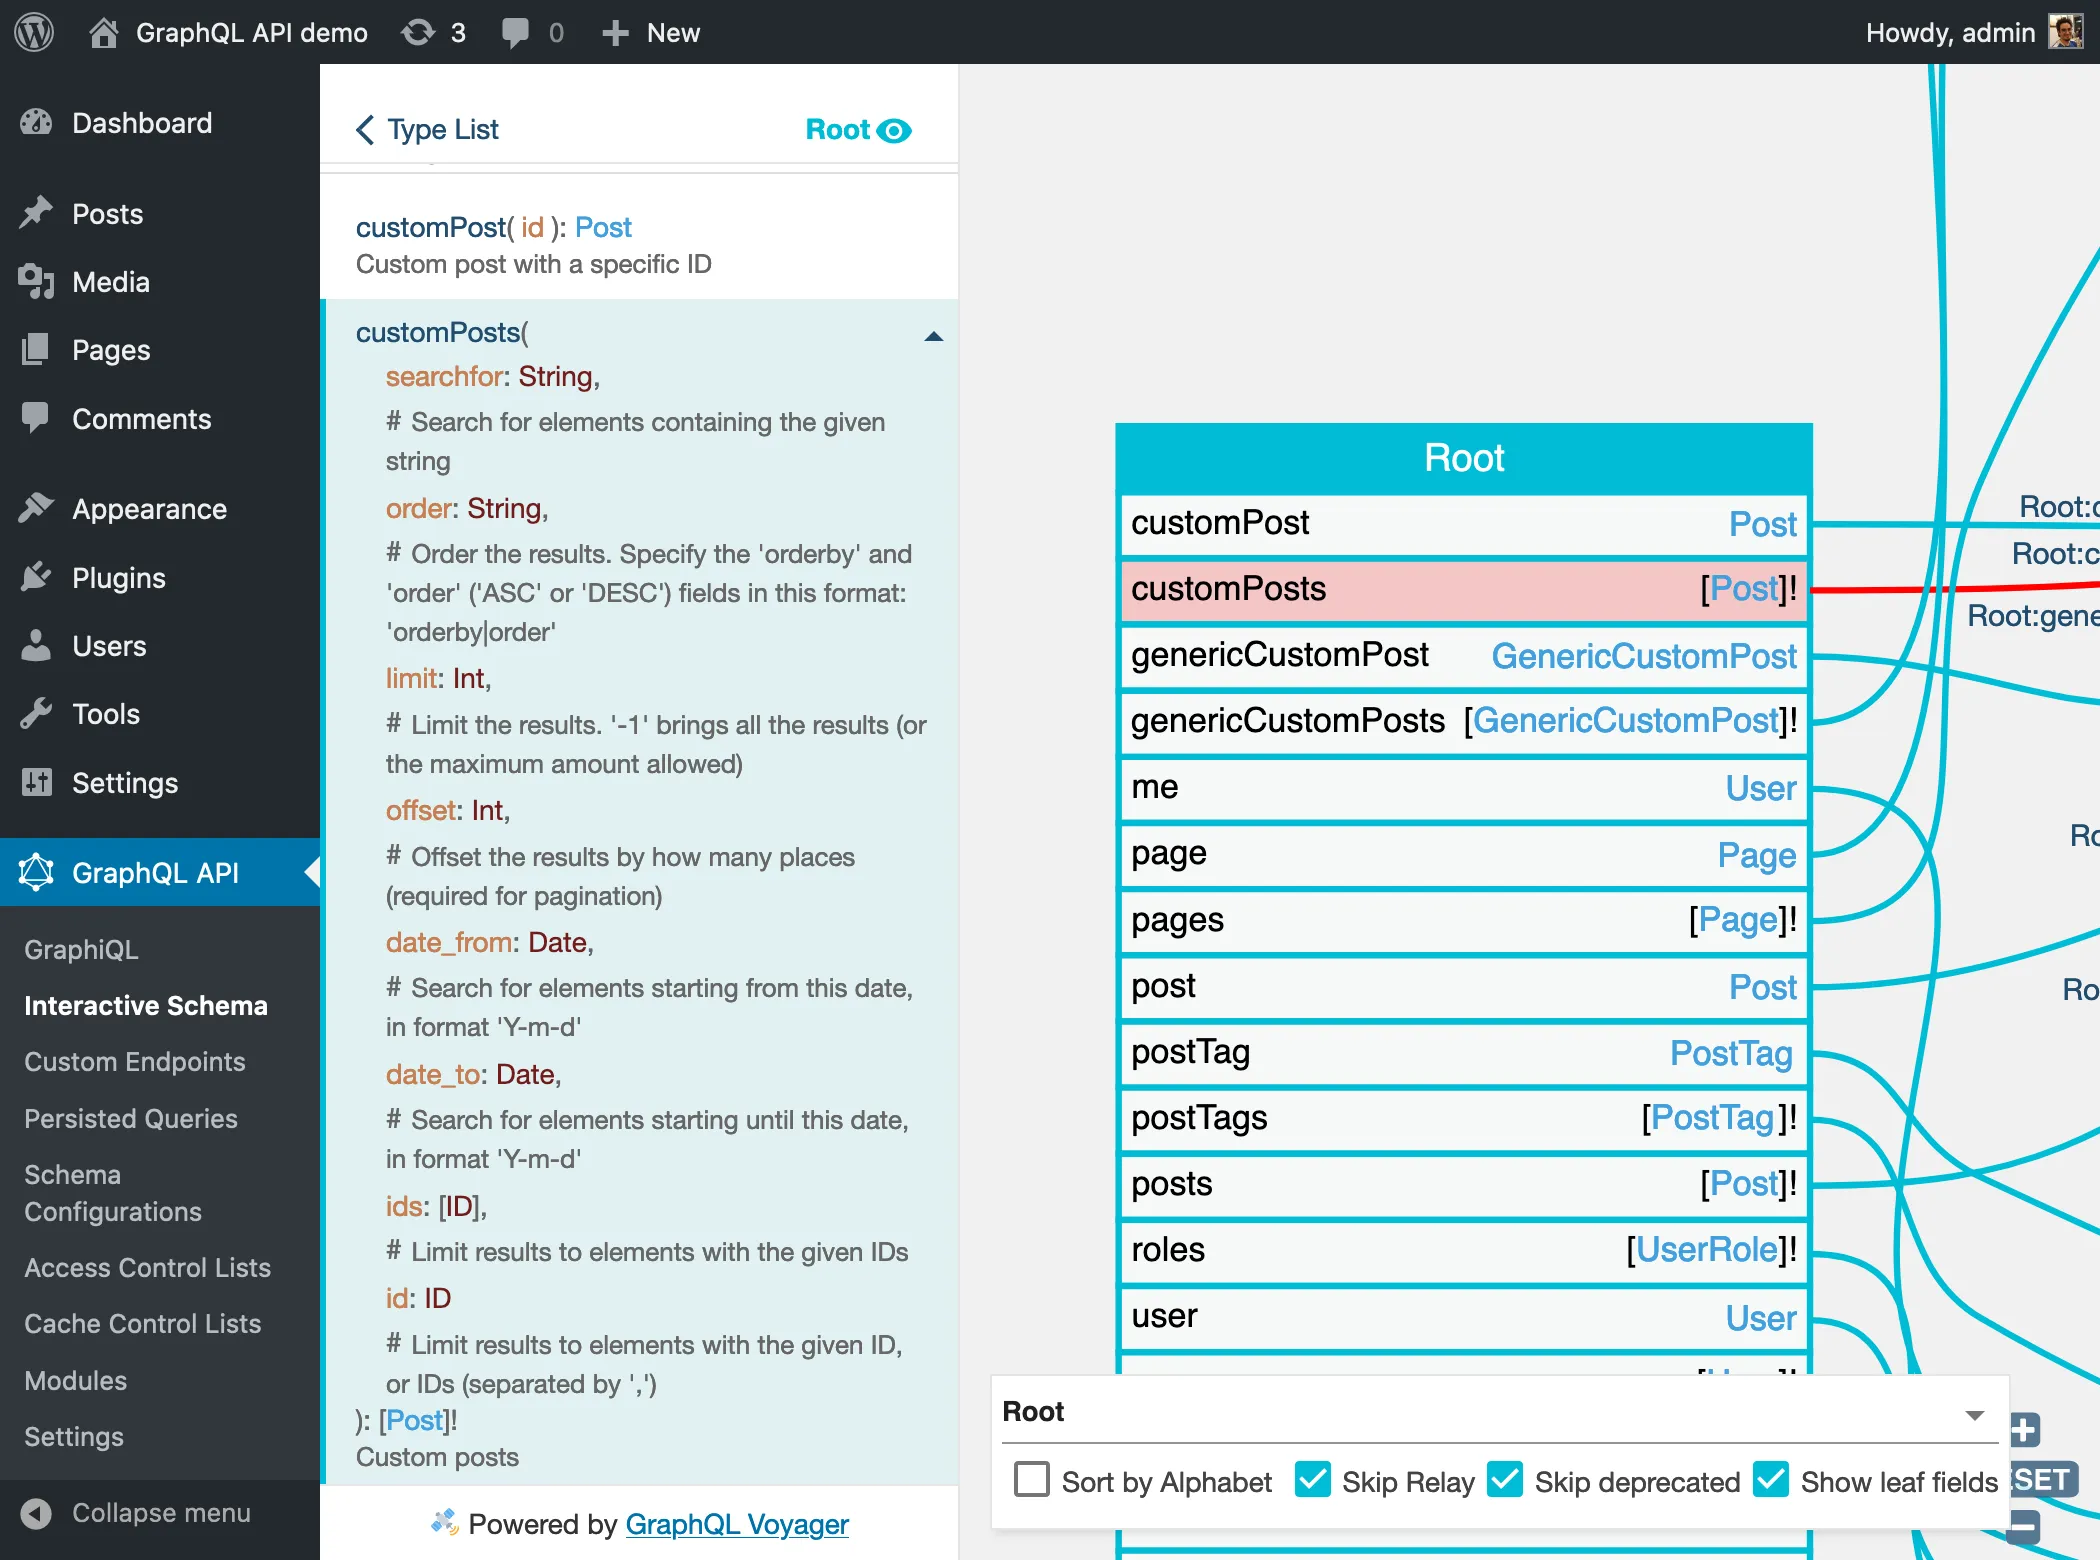Image resolution: width=2100 pixels, height=1560 pixels.
Task: Open the GraphiQL submenu item
Action: 81,949
